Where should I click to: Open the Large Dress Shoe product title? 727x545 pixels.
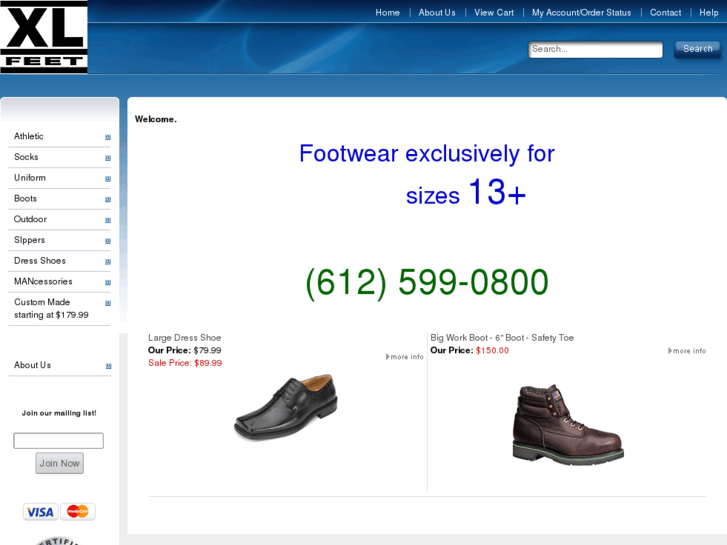(x=185, y=338)
